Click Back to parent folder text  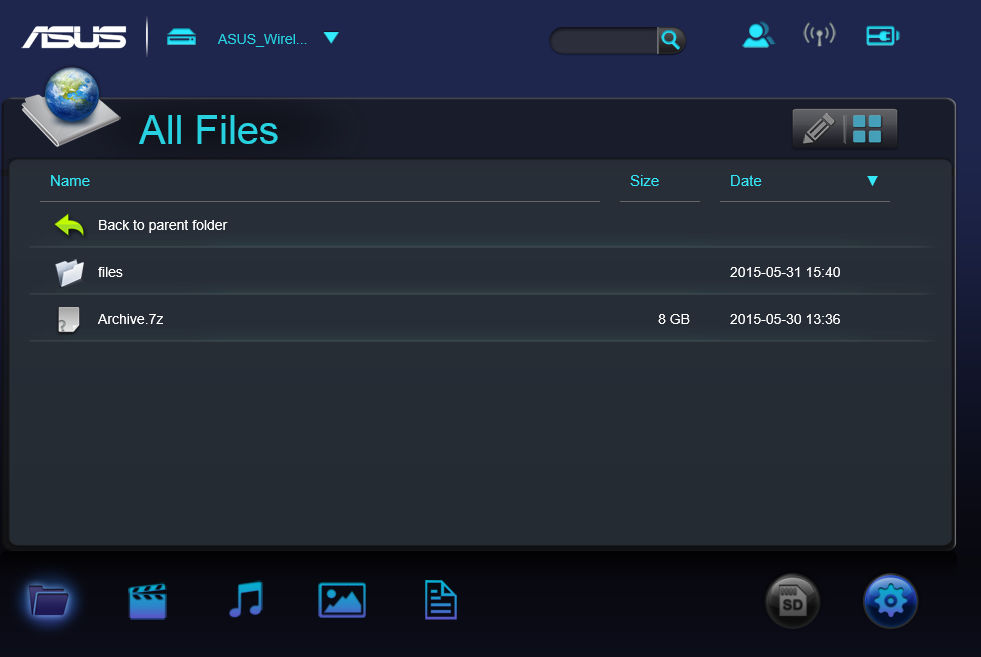click(x=163, y=225)
